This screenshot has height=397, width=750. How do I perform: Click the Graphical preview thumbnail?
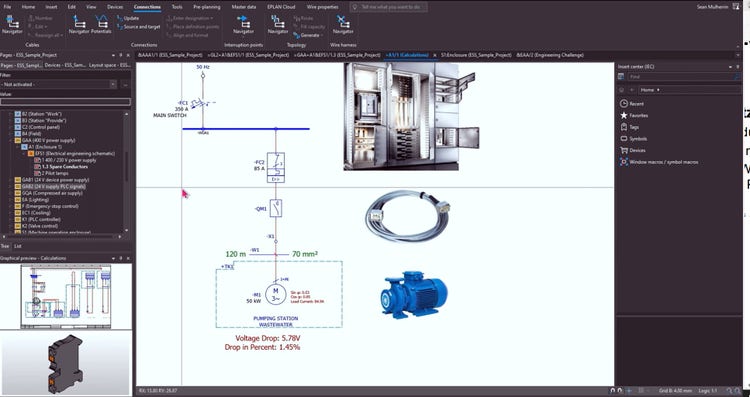(66, 297)
